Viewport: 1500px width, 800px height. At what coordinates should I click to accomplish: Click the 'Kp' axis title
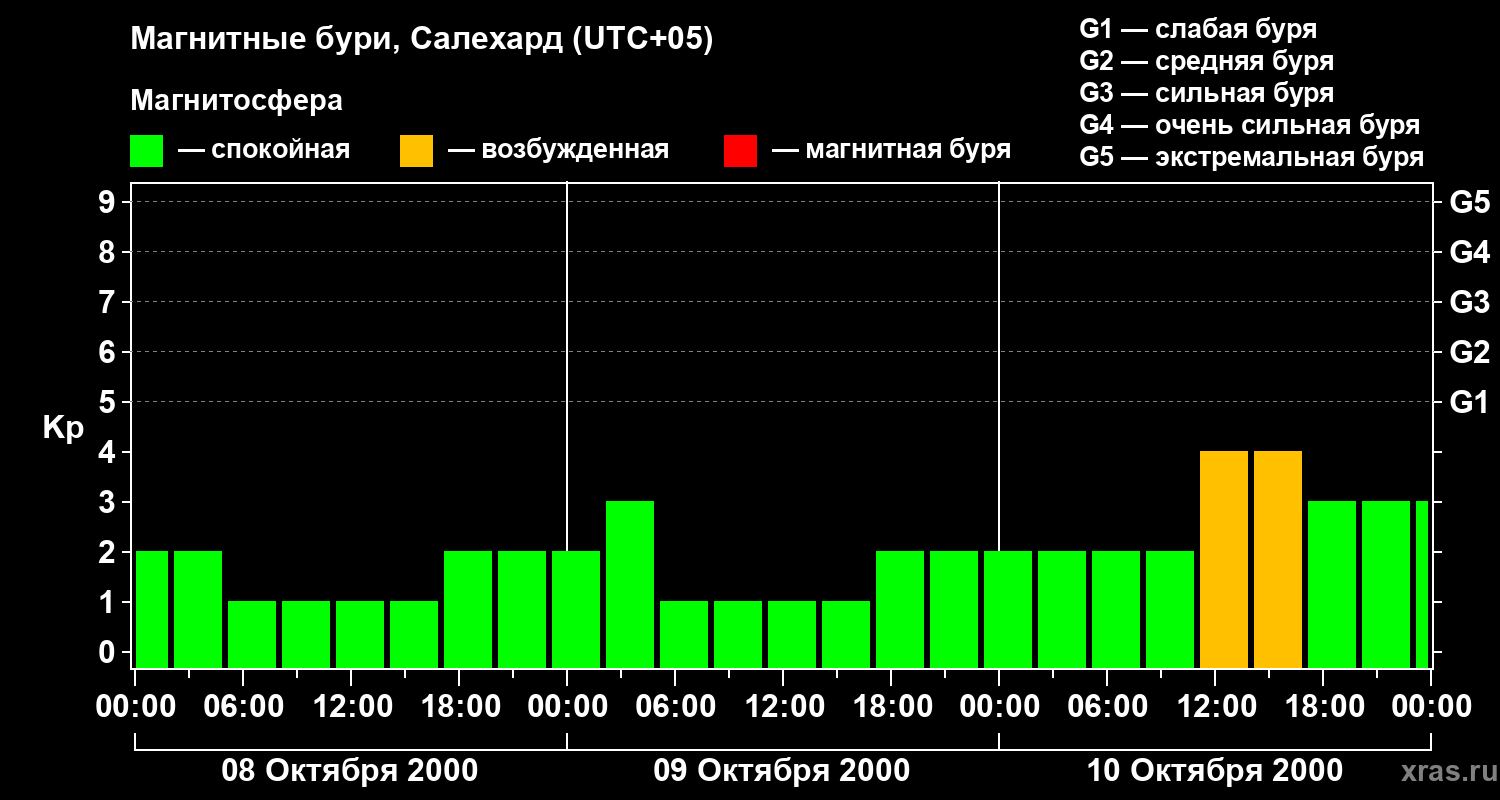[63, 429]
